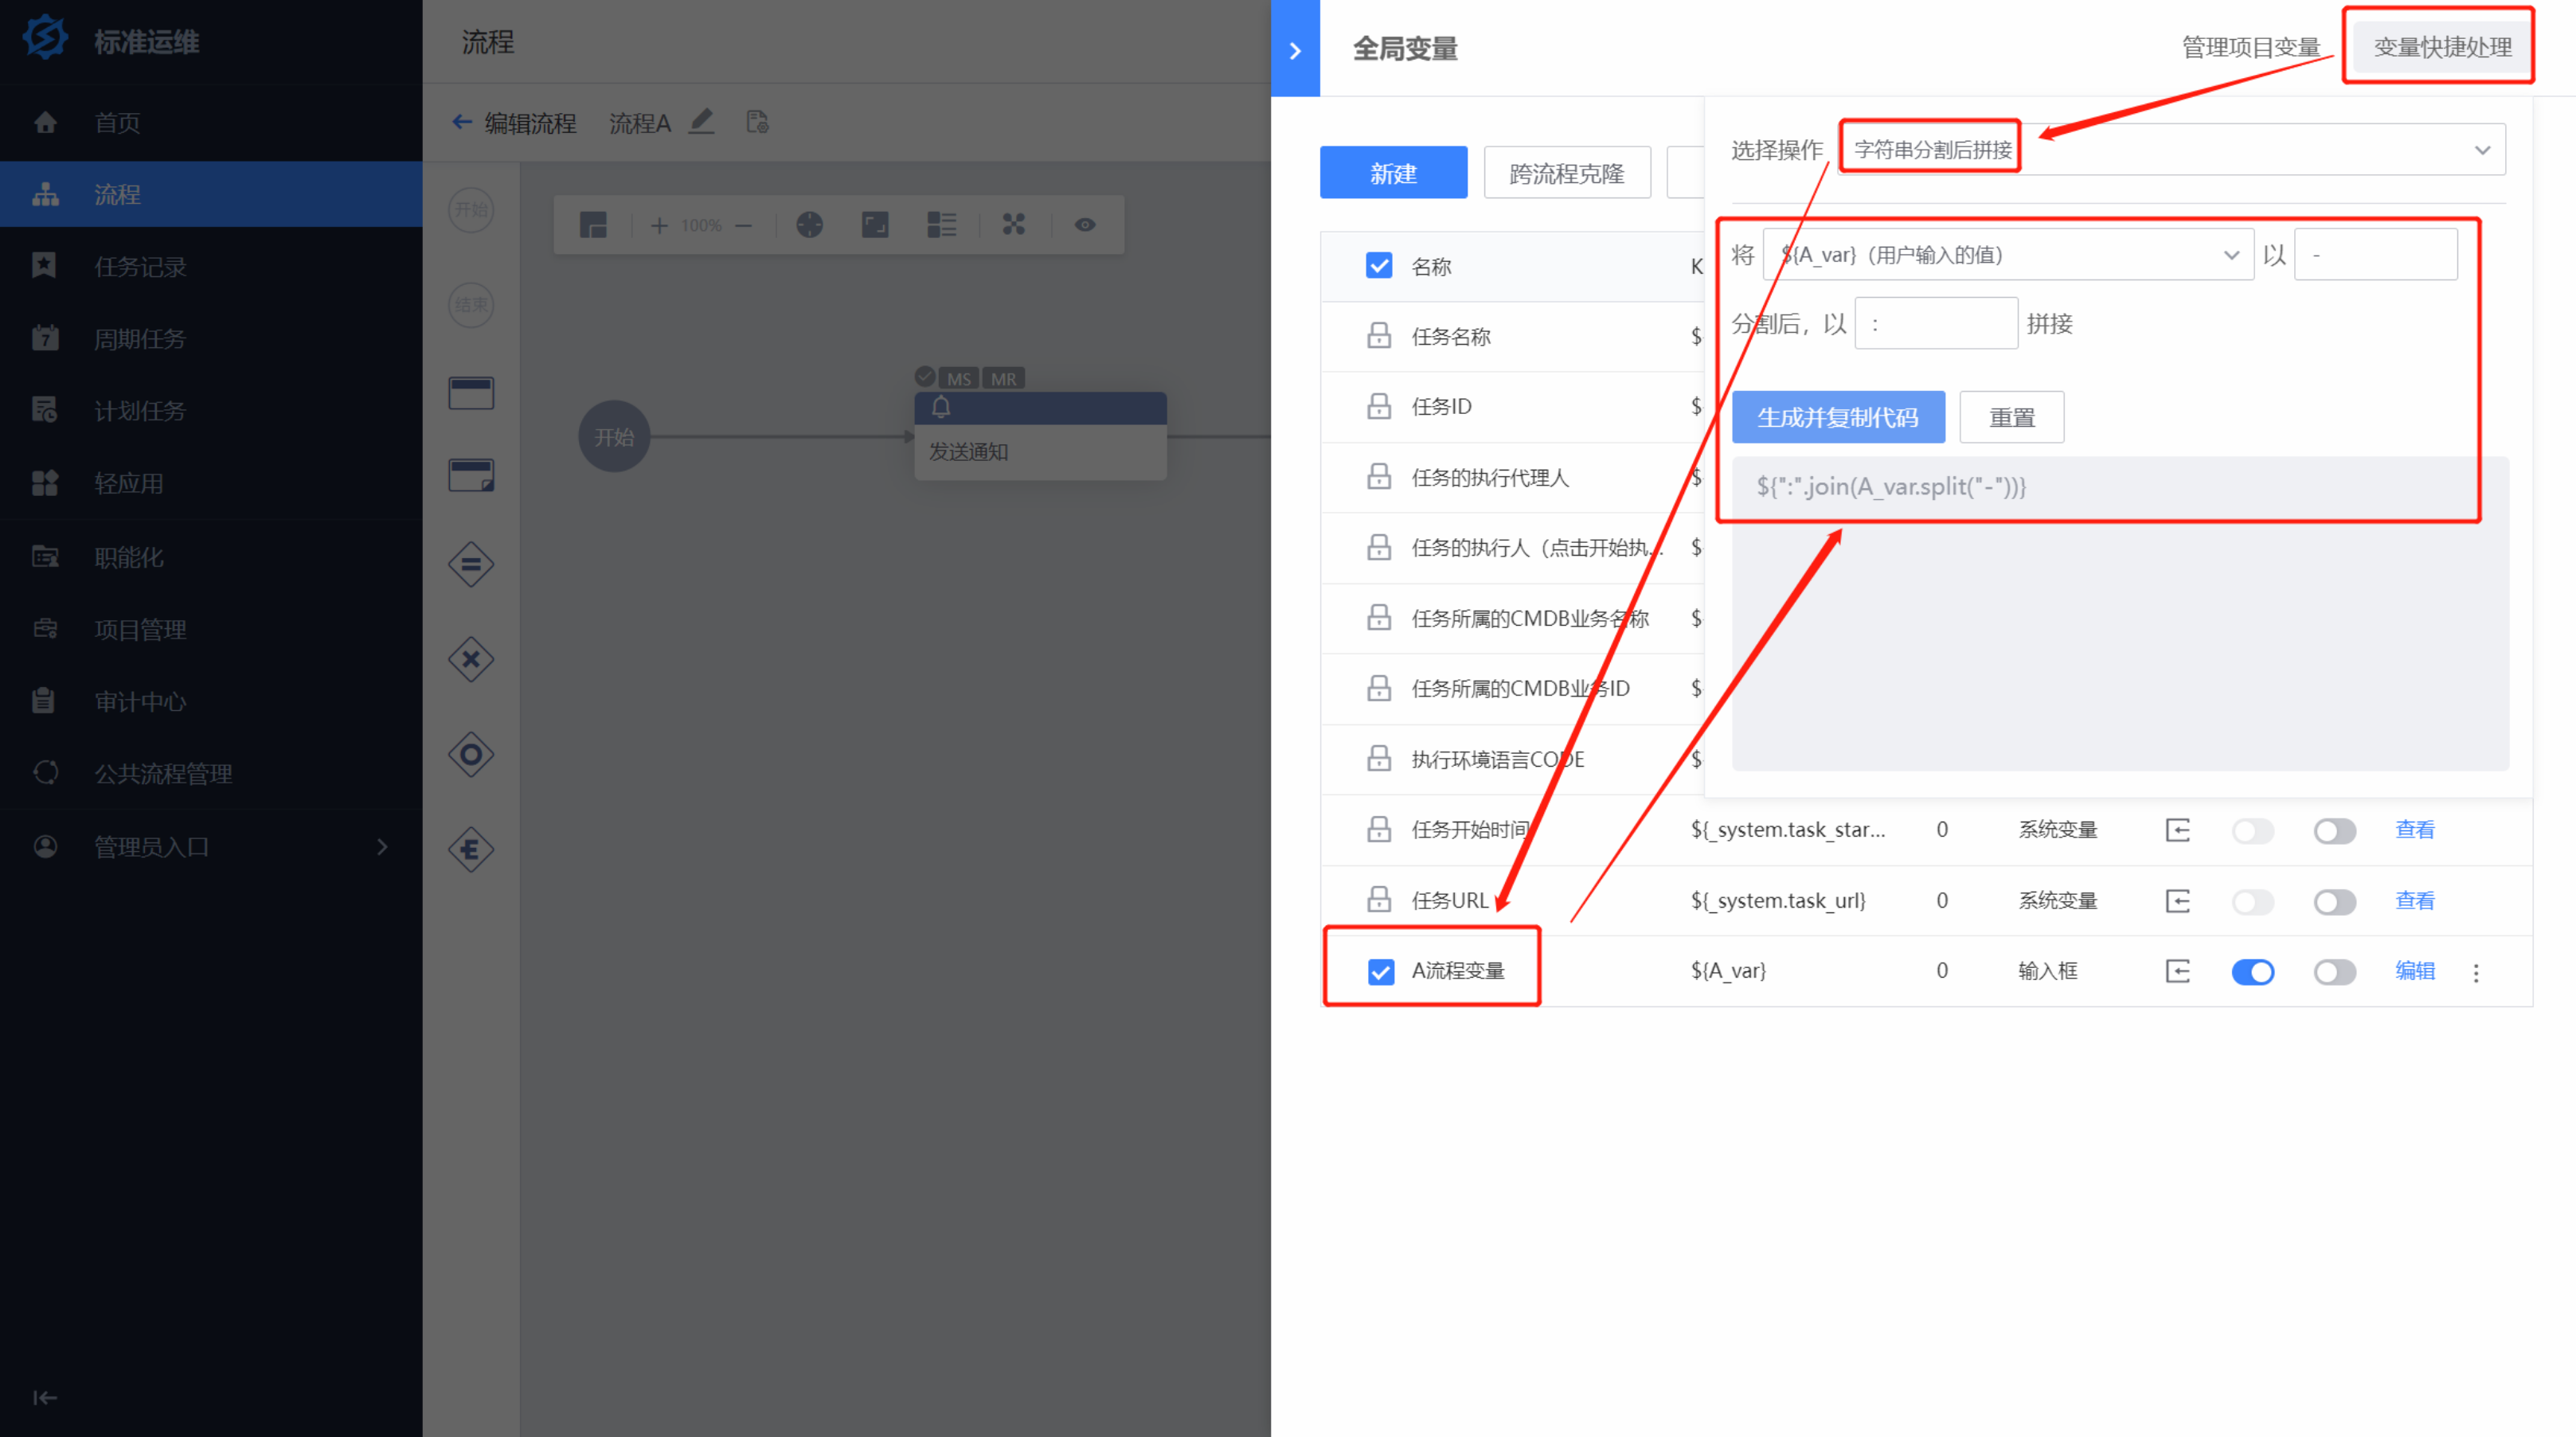Image resolution: width=2576 pixels, height=1437 pixels.
Task: Go to 项目管理 in the sidebar
Action: [140, 629]
